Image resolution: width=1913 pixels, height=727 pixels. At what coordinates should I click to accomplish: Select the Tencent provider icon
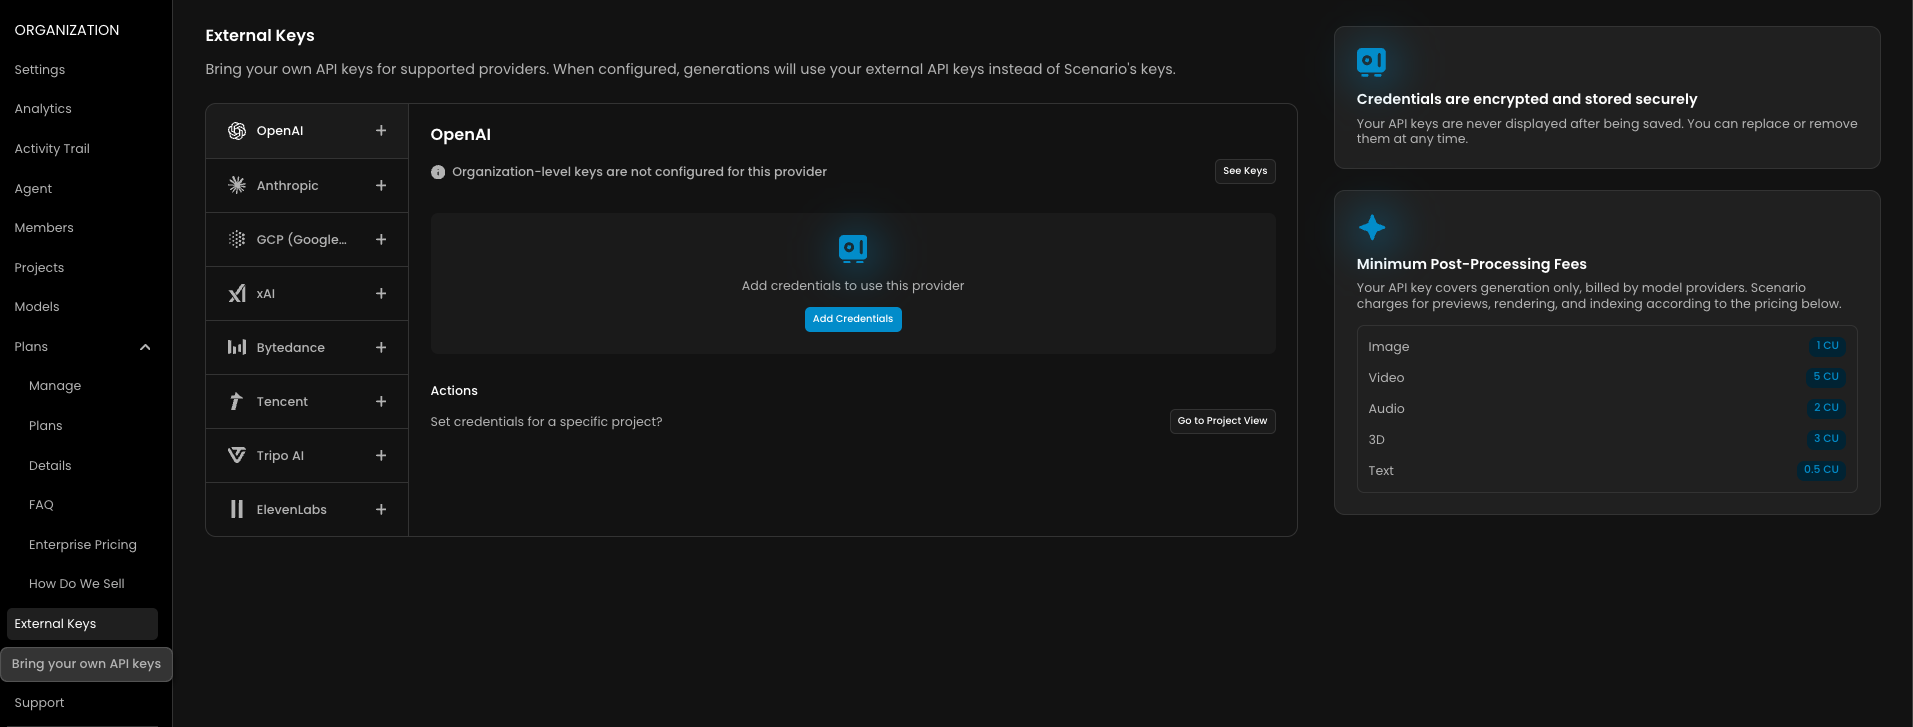click(x=237, y=401)
